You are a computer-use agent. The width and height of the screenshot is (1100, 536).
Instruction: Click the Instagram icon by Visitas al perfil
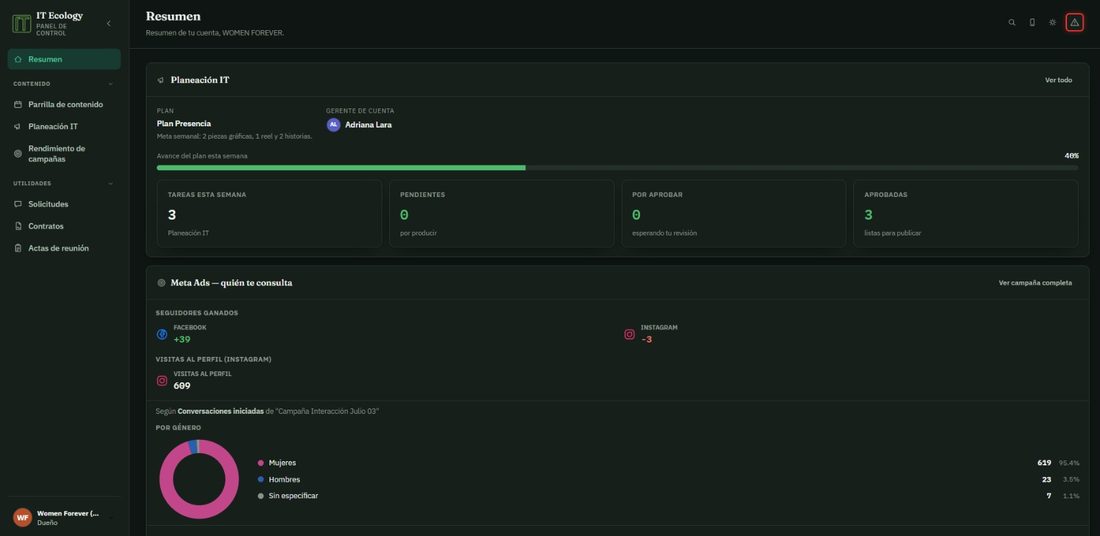point(162,381)
